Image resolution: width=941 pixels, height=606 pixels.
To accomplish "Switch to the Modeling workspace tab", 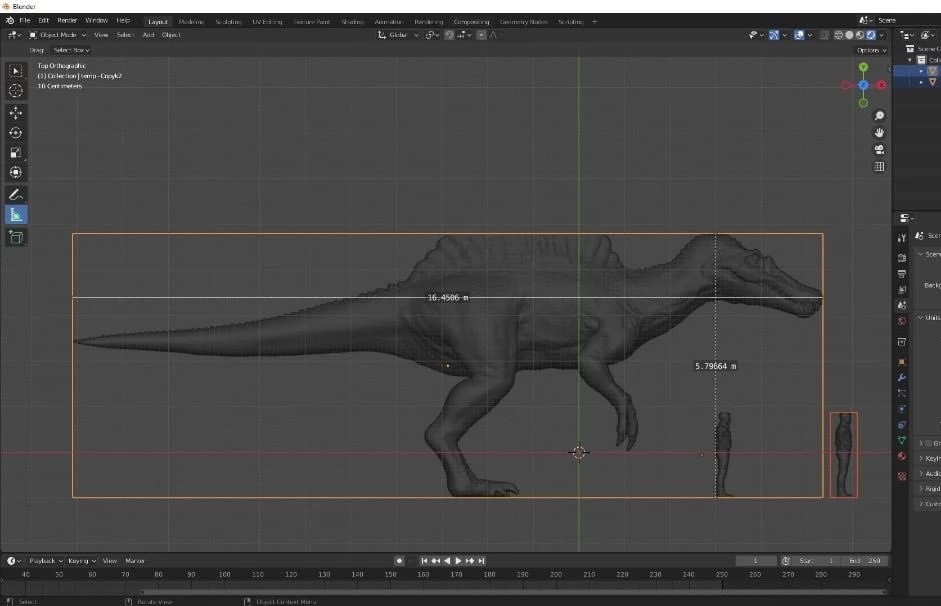I will 191,20.
